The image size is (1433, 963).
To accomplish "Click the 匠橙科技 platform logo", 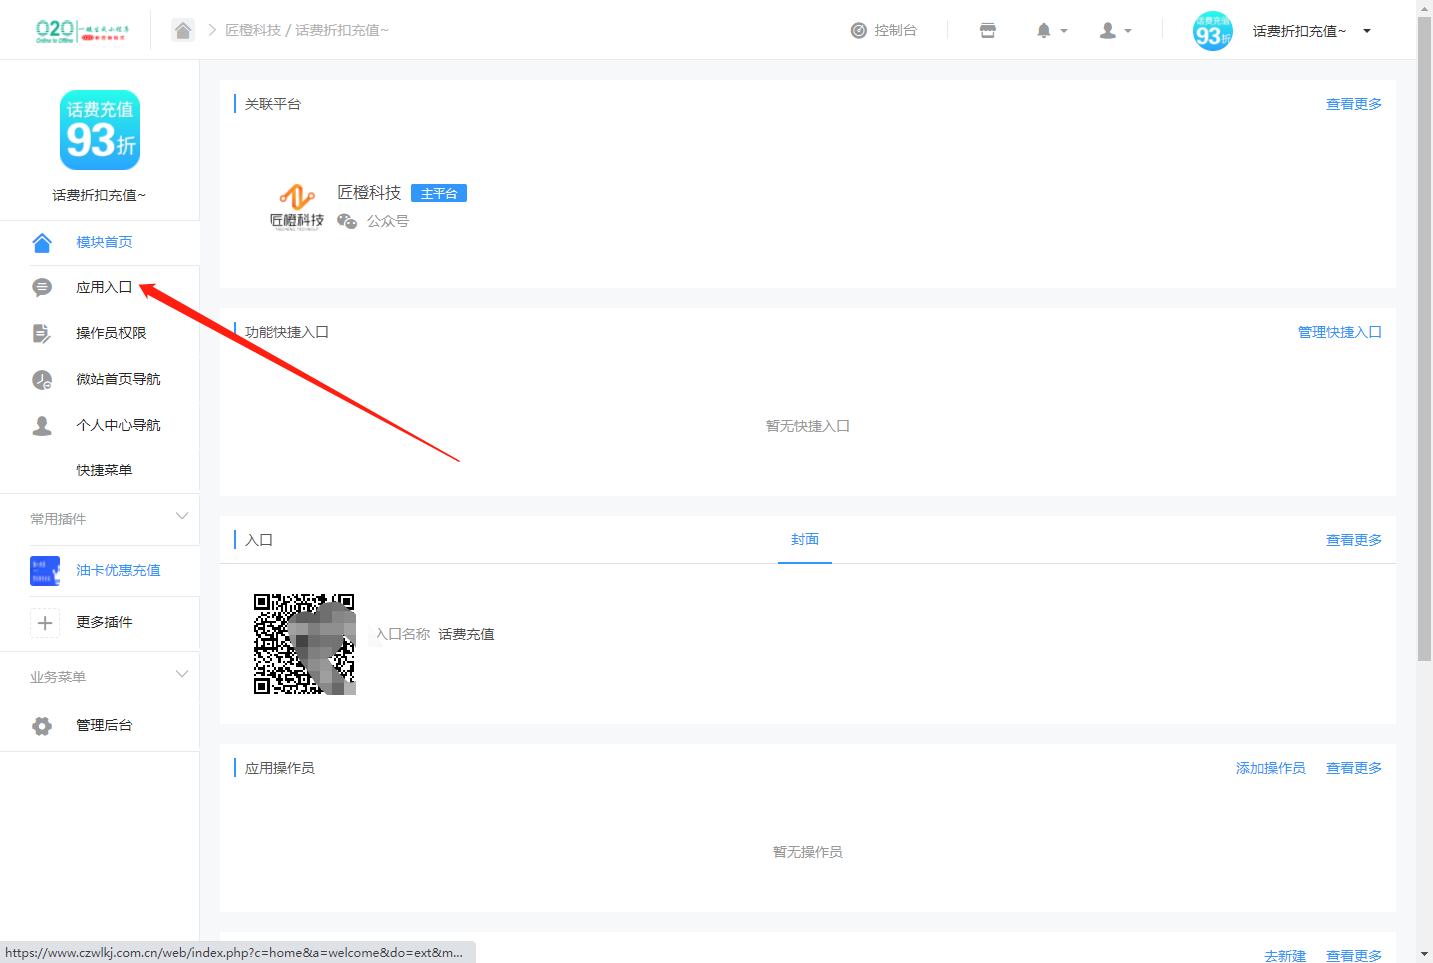I will [297, 207].
